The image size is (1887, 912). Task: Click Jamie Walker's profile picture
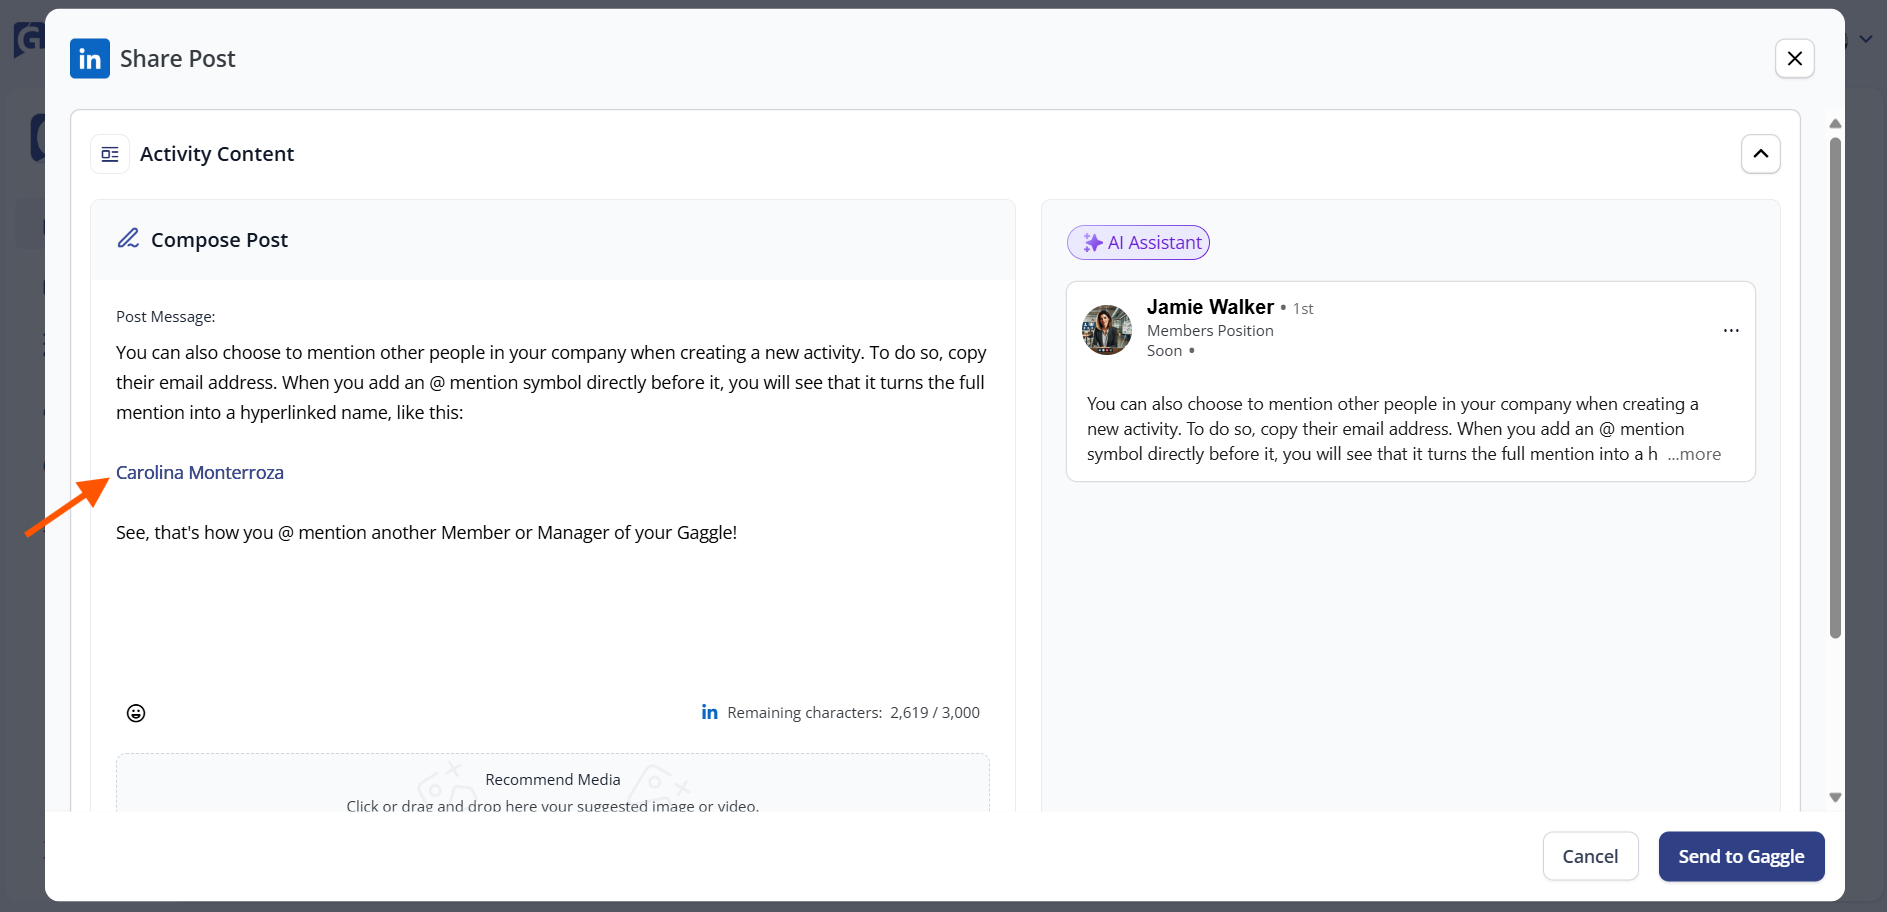point(1106,329)
